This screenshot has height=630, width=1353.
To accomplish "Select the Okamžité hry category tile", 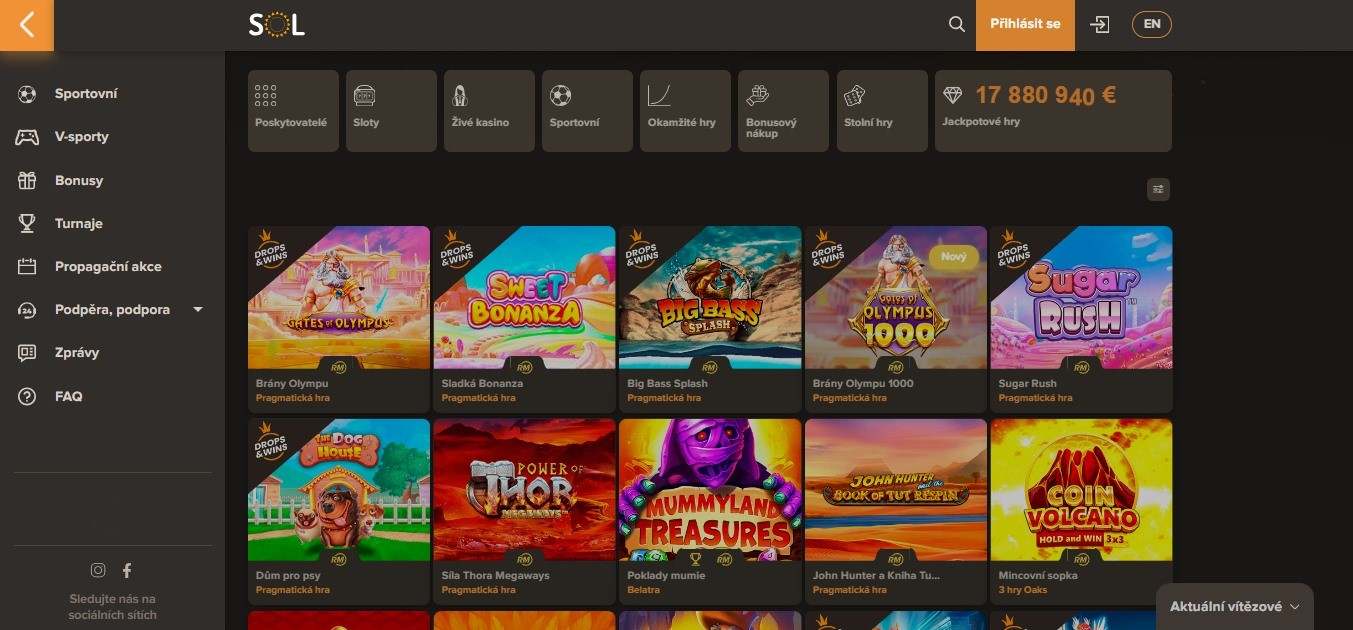I will click(685, 111).
